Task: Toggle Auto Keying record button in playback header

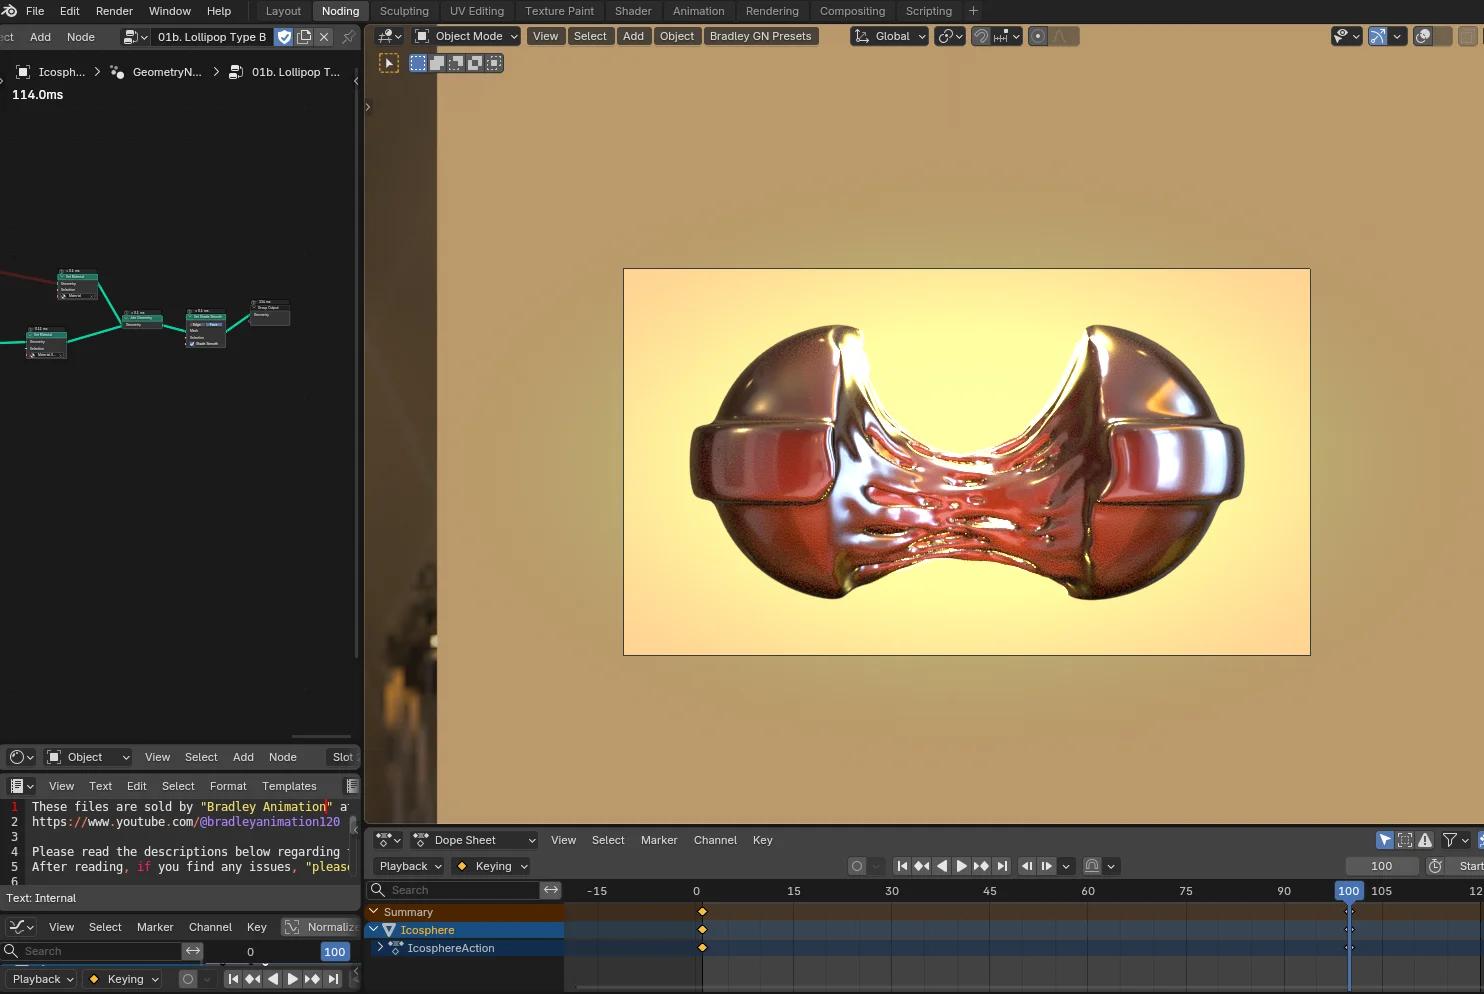Action: [x=857, y=866]
